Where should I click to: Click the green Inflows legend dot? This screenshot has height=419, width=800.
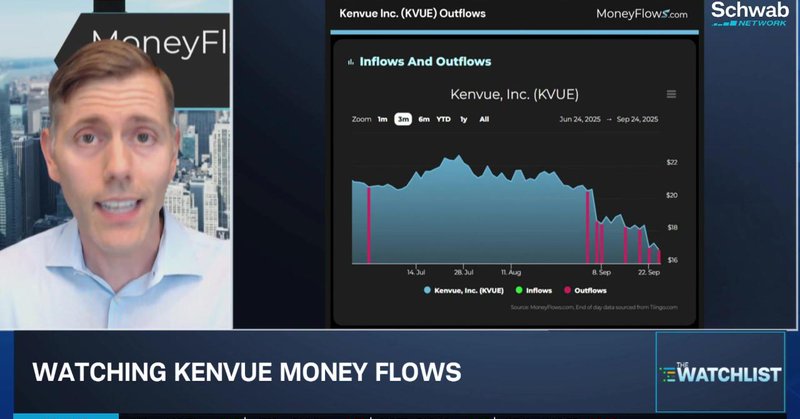[519, 290]
